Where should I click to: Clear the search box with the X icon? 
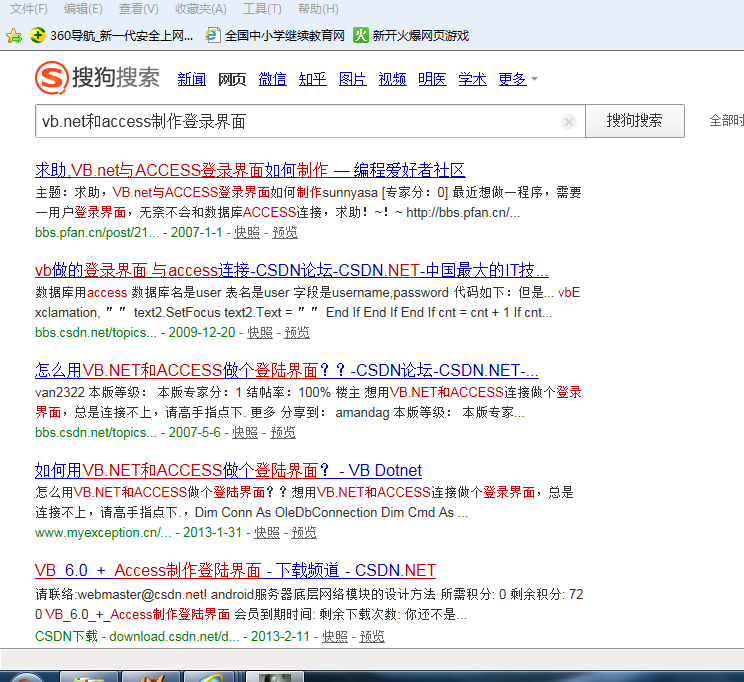(x=568, y=121)
